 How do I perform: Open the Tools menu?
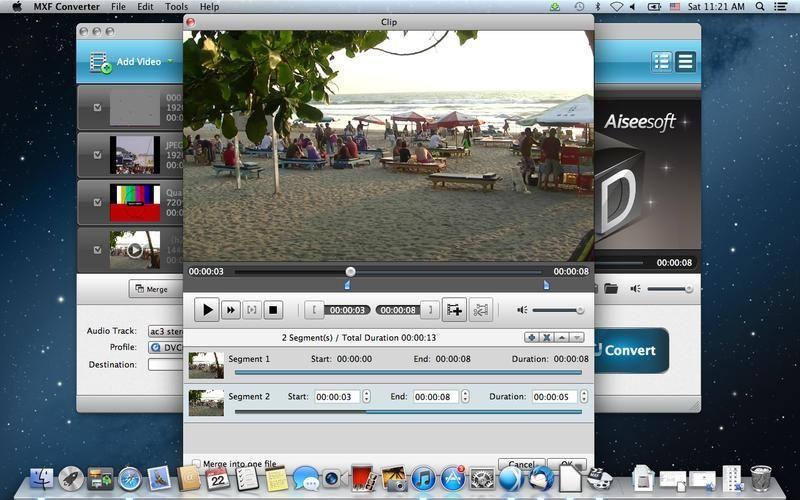point(176,7)
